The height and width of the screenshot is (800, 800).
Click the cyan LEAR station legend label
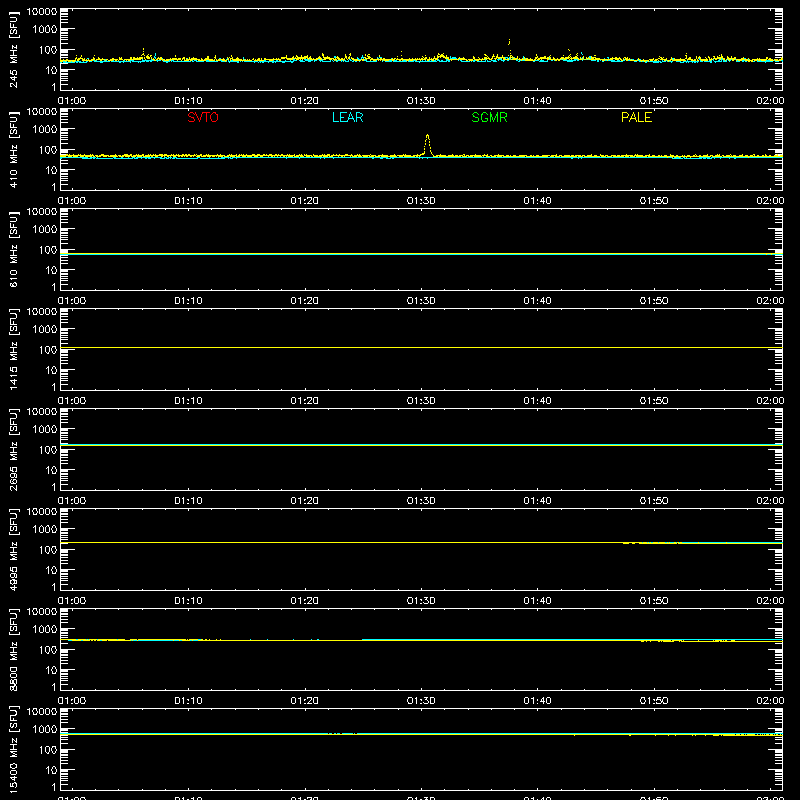[347, 117]
